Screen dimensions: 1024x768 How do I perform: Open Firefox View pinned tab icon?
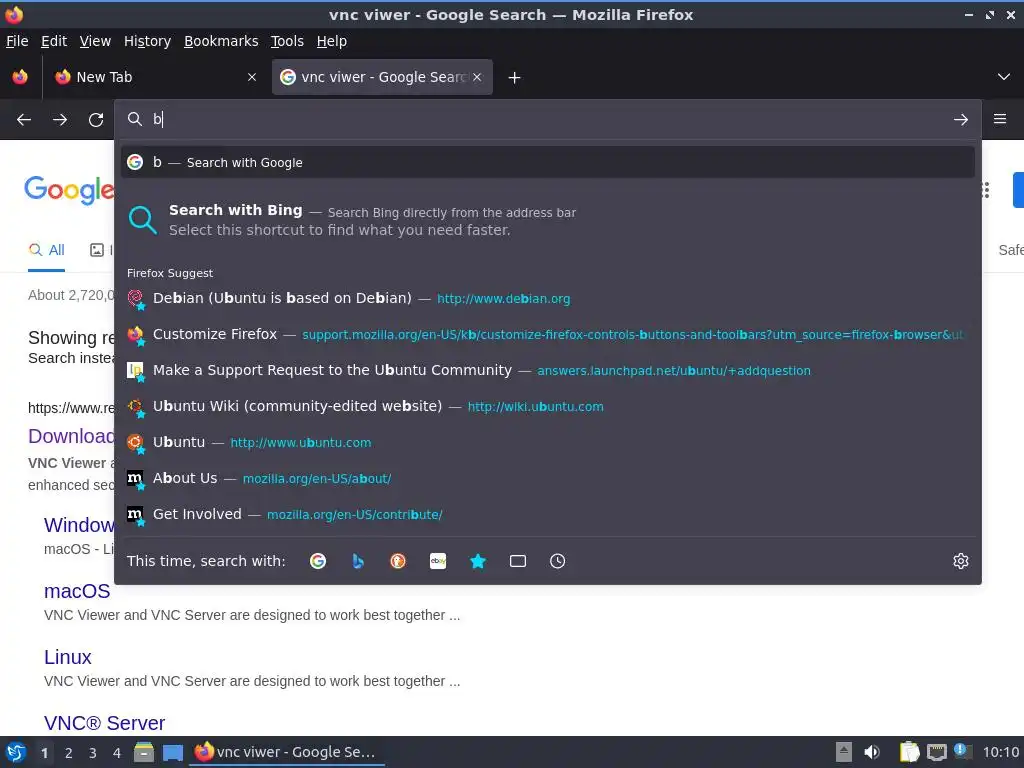coord(20,77)
